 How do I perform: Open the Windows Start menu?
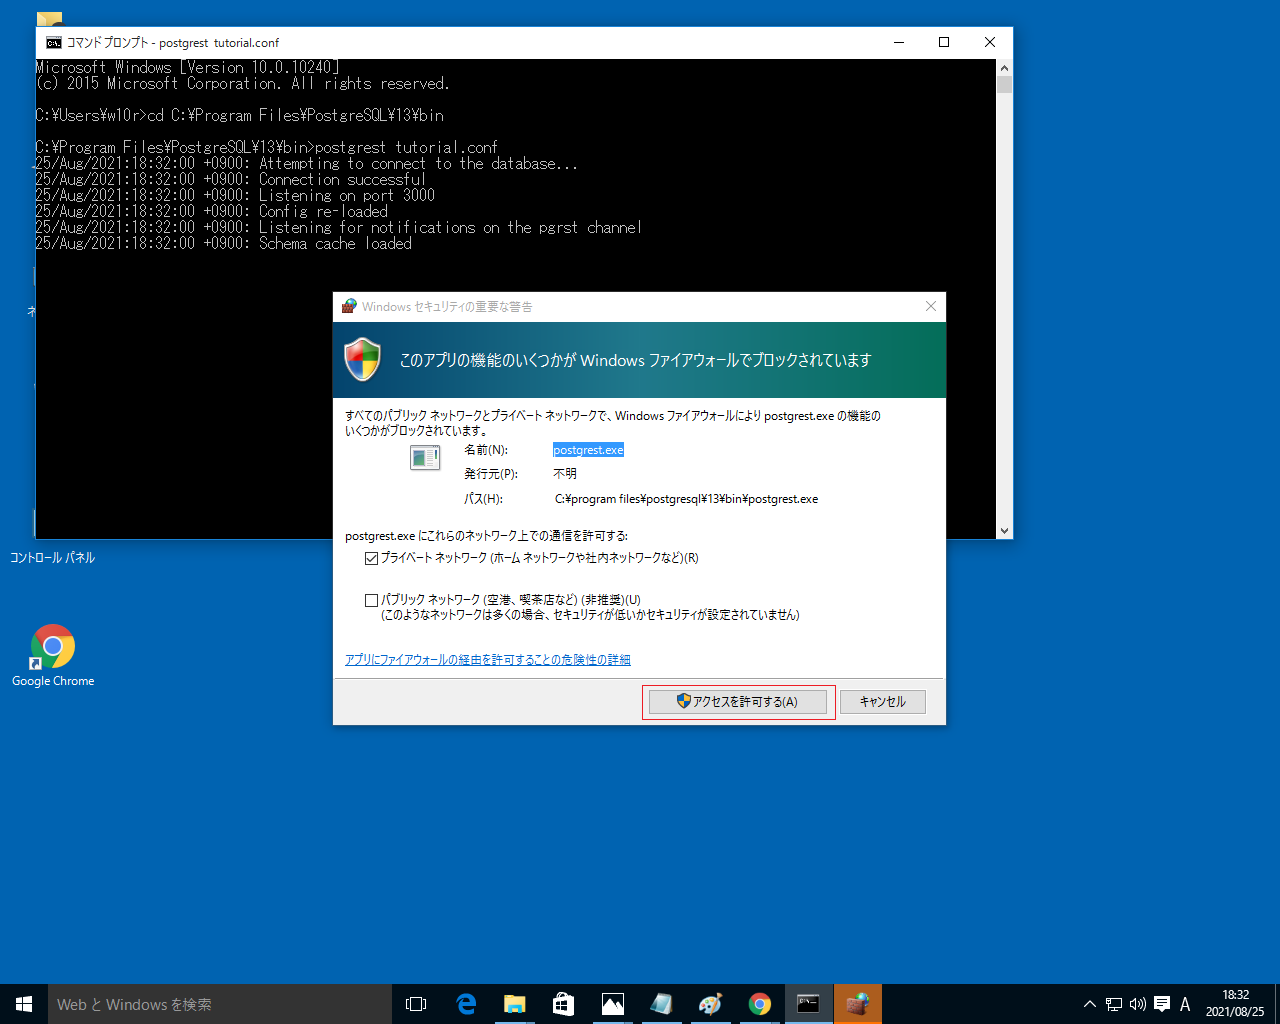pyautogui.click(x=24, y=1004)
